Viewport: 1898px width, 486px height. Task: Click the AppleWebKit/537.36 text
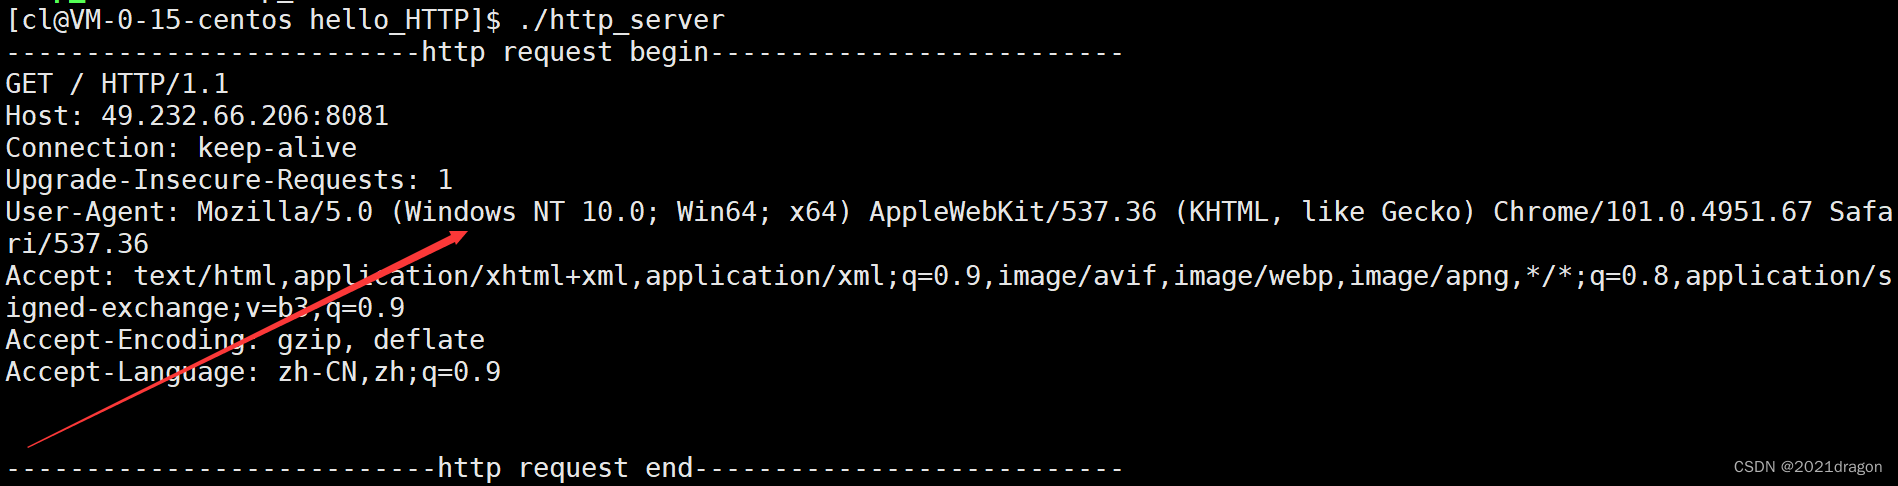1012,212
